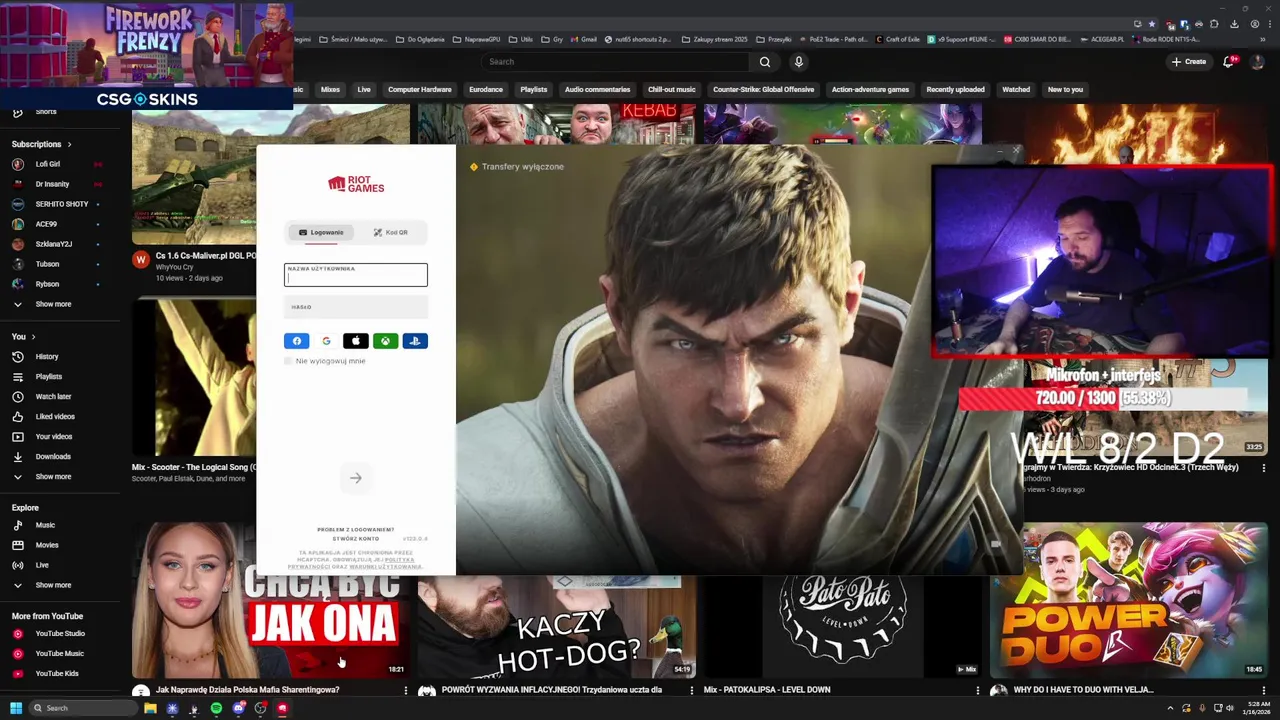This screenshot has width=1280, height=720.
Task: Select the Recently uploaded chip
Action: (x=955, y=90)
